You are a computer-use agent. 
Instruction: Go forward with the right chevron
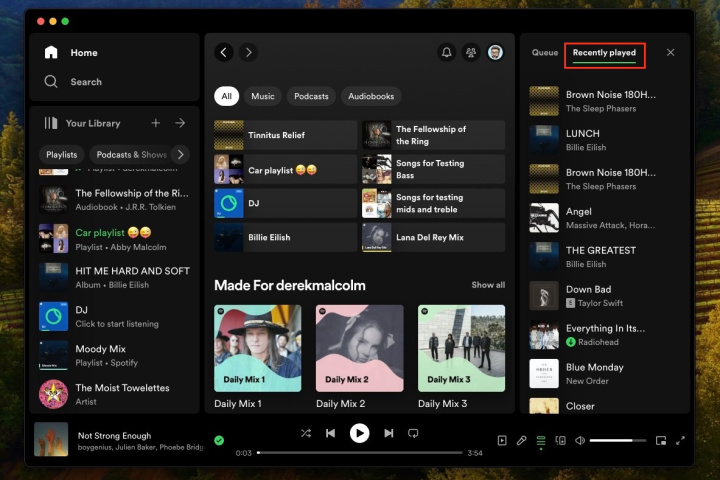click(x=248, y=52)
